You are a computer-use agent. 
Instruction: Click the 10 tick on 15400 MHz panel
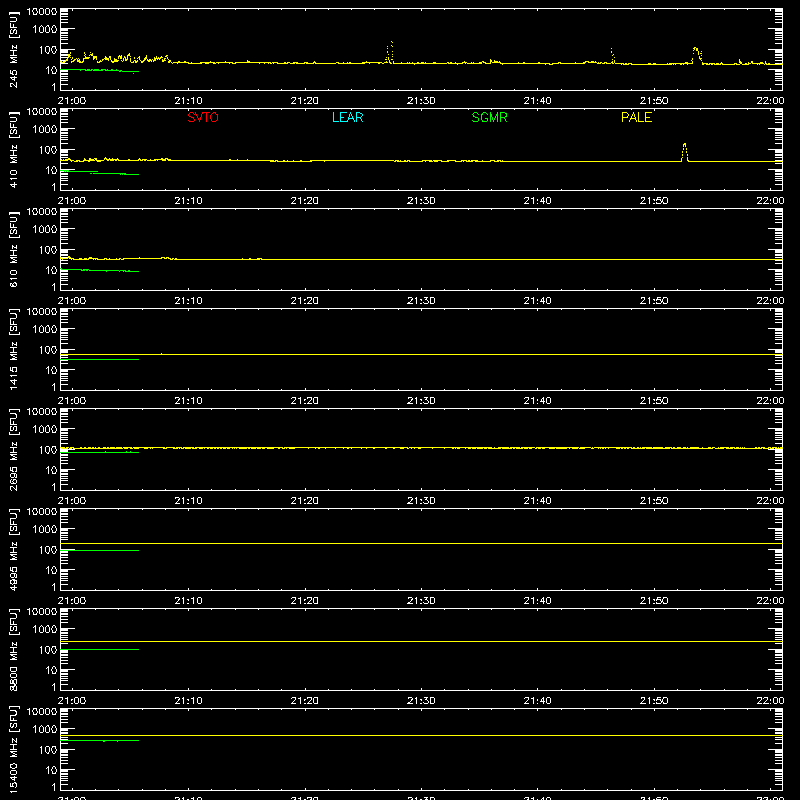click(51, 770)
